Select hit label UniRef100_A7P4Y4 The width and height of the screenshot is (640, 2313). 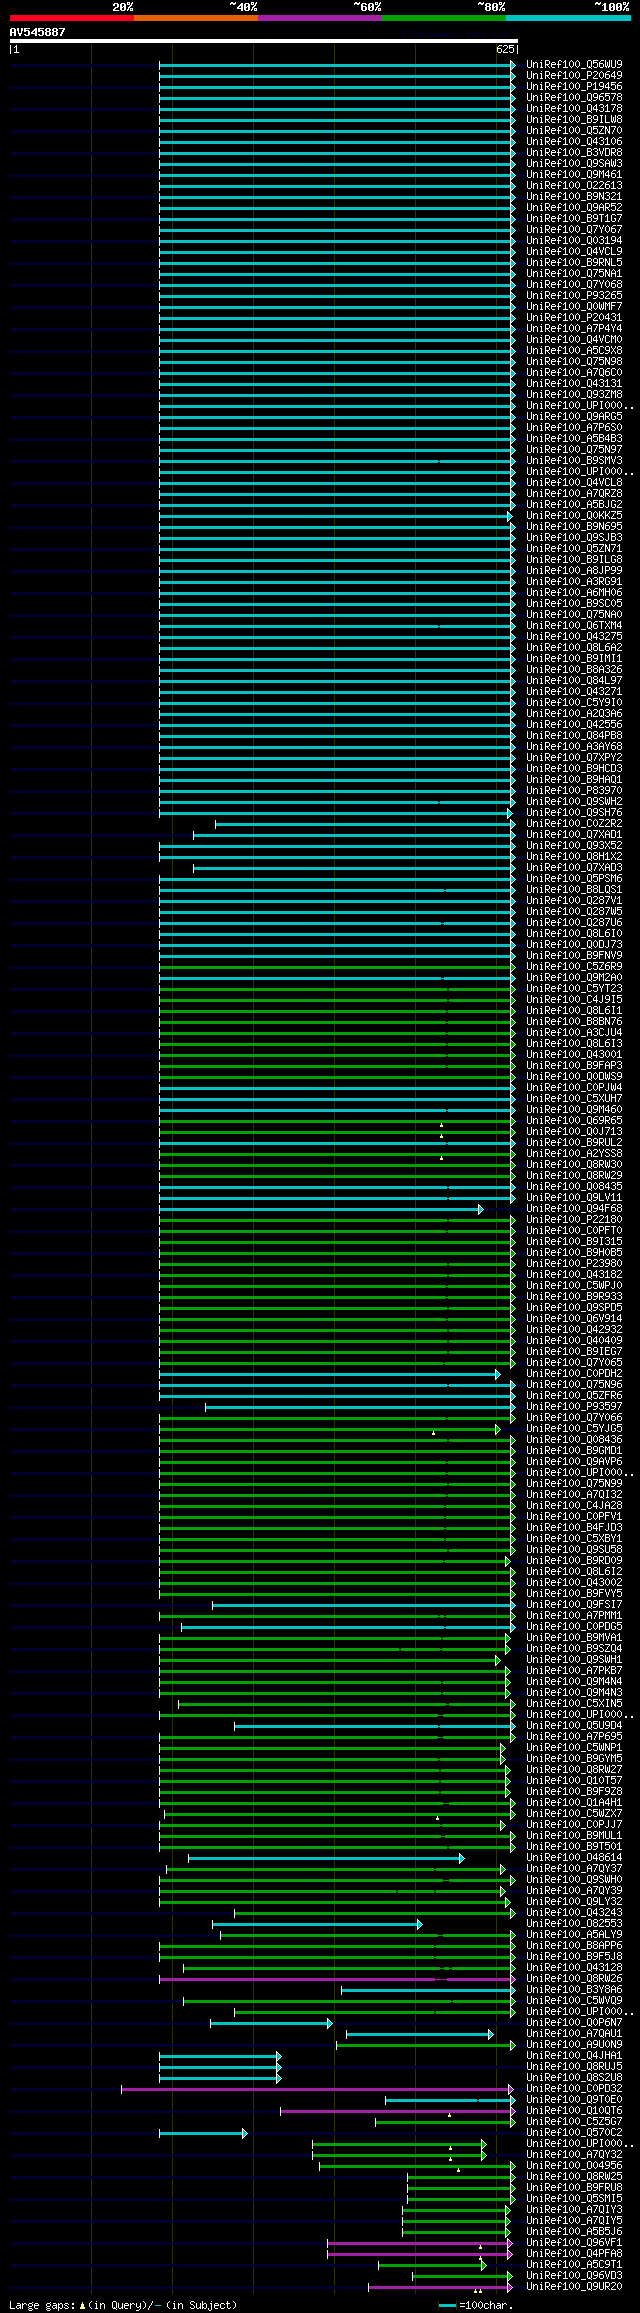point(574,328)
